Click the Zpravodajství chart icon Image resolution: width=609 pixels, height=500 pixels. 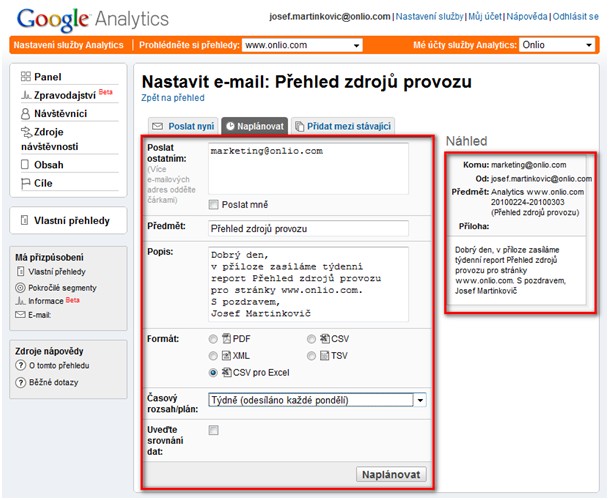click(x=26, y=95)
